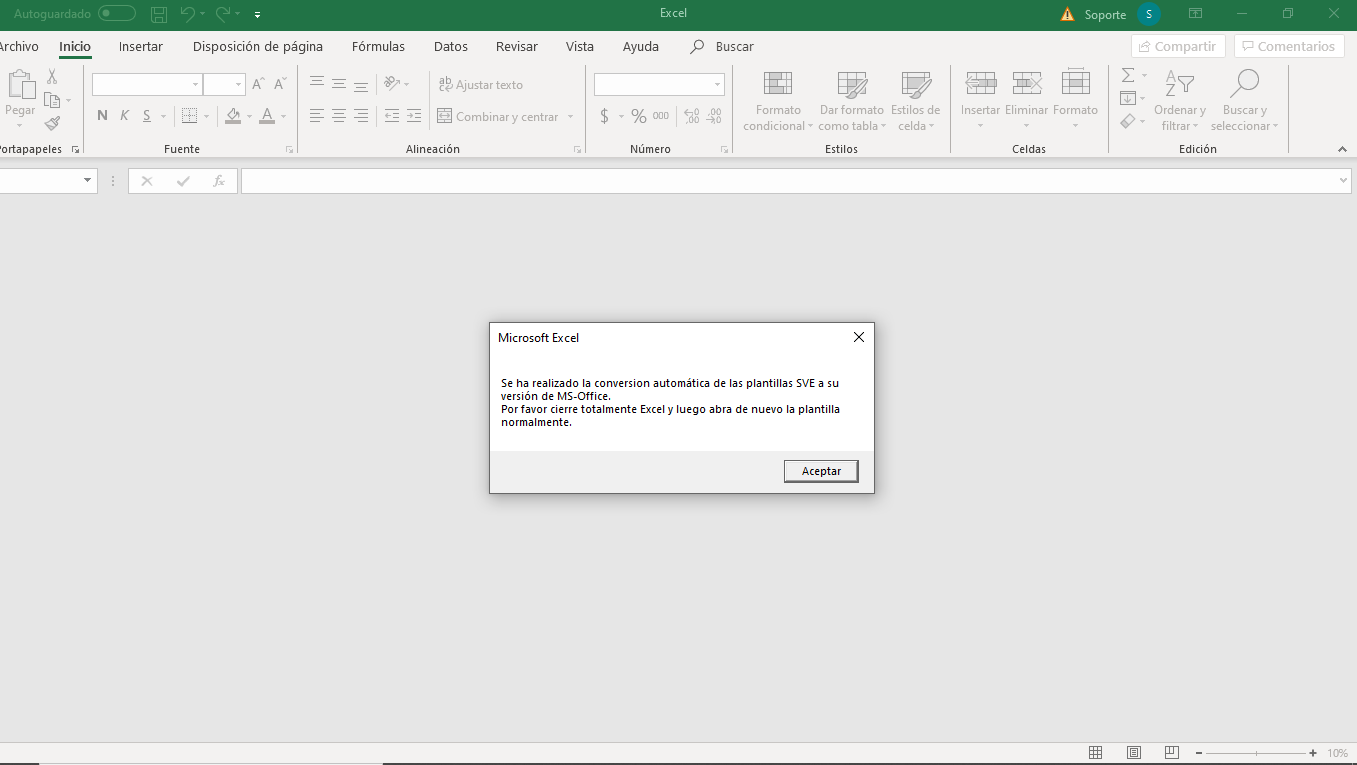
Task: Click the Copy icon
Action: point(52,100)
